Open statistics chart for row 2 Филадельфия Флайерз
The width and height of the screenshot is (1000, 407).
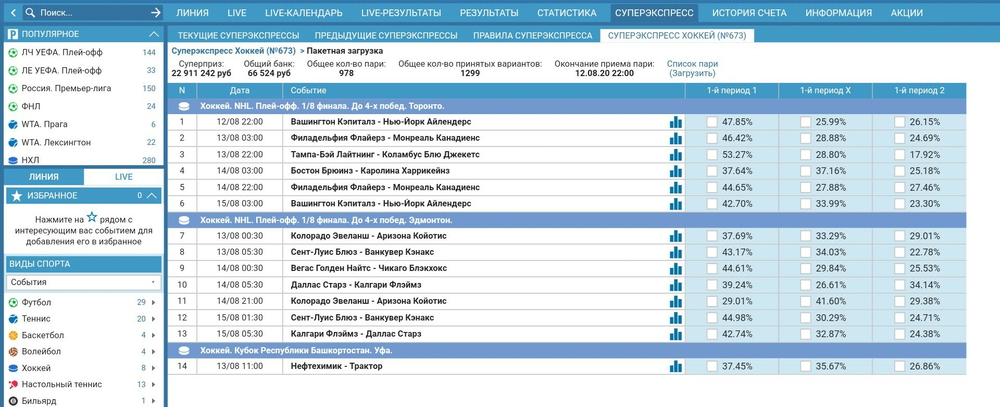pyautogui.click(x=675, y=138)
